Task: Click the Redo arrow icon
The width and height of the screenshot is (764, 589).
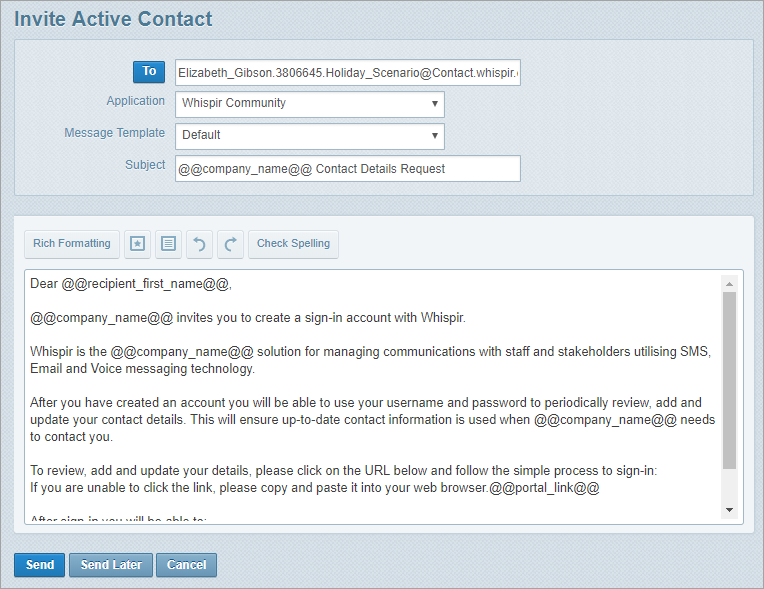Action: pos(230,244)
